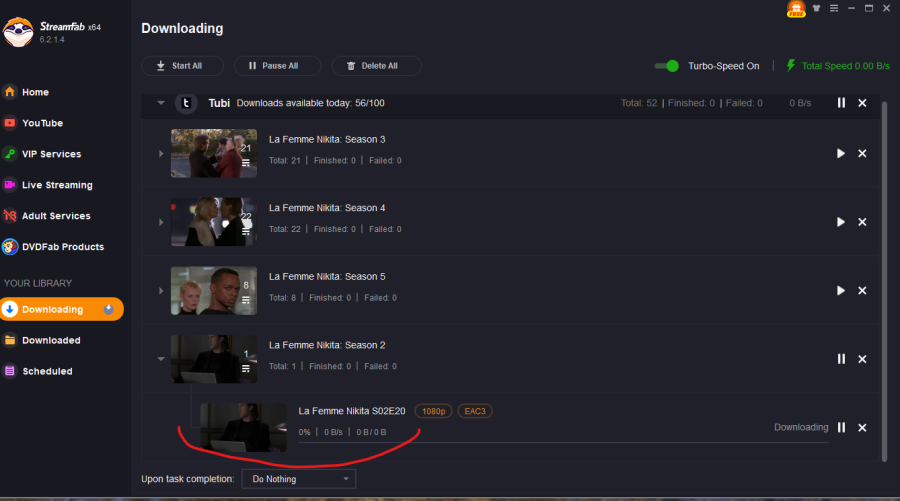900x501 pixels.
Task: Pause the S02E20 episode download
Action: coord(841,428)
